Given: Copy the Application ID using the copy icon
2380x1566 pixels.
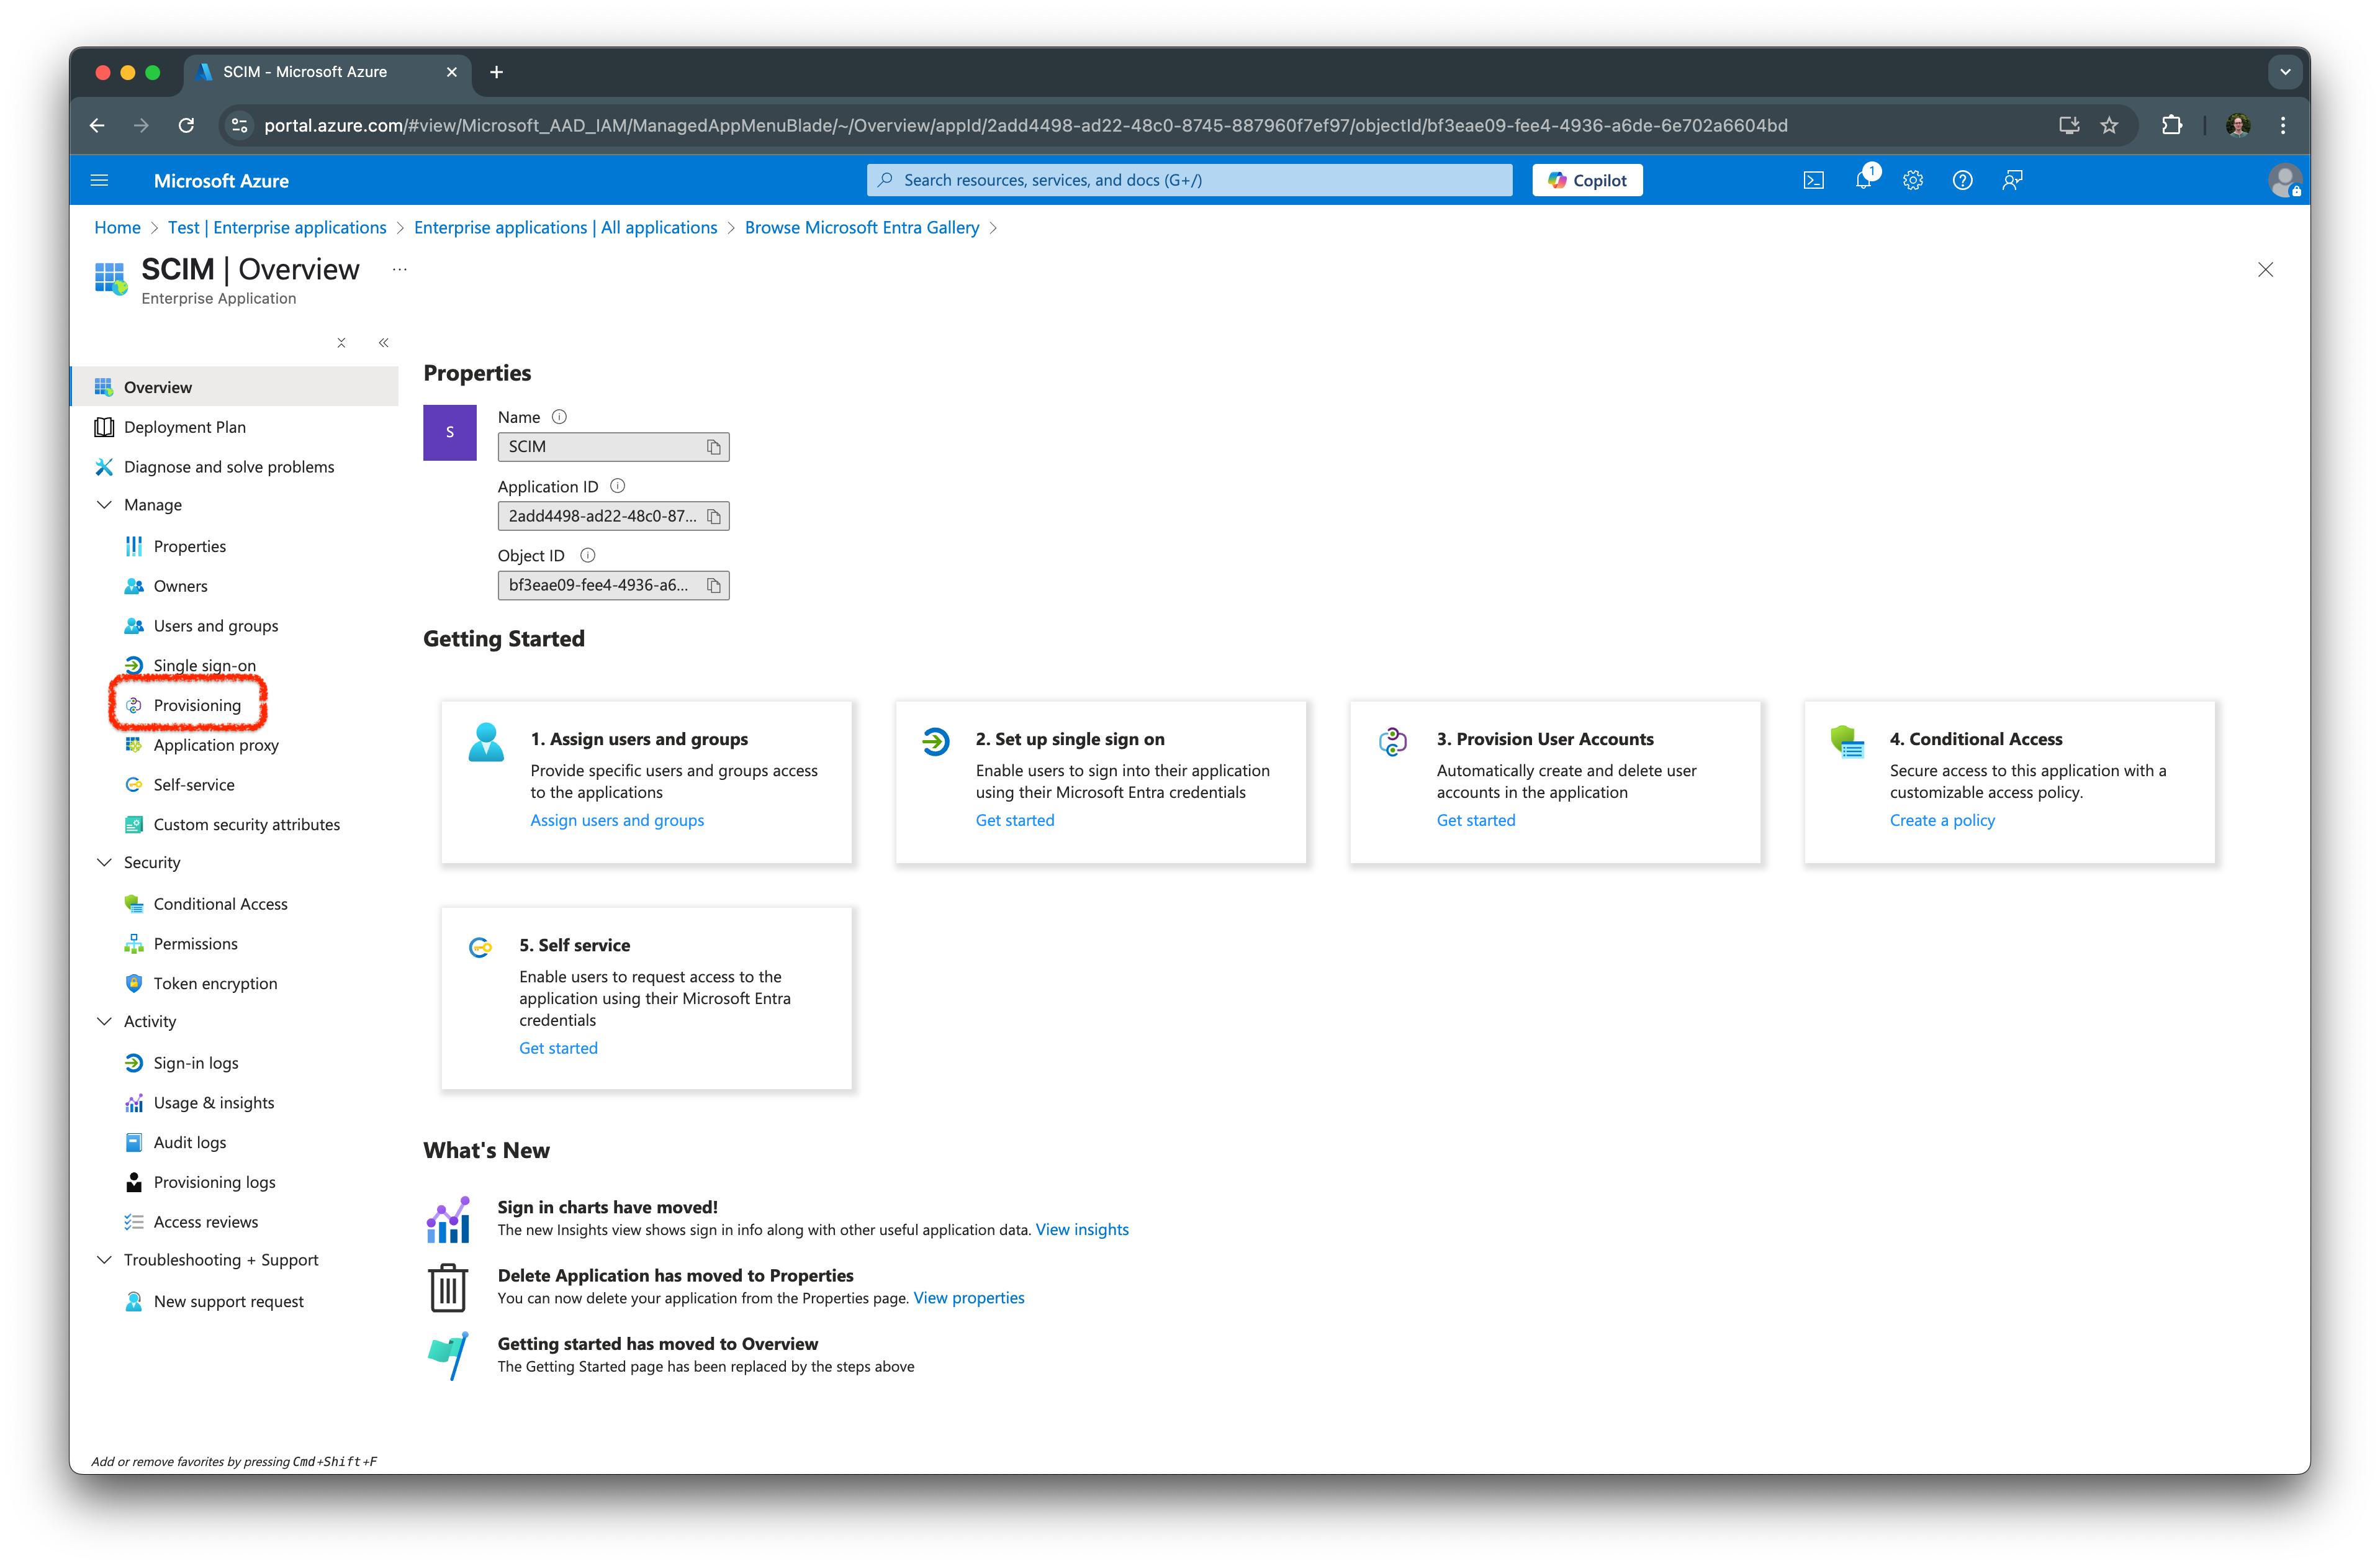Looking at the screenshot, I should (x=713, y=516).
